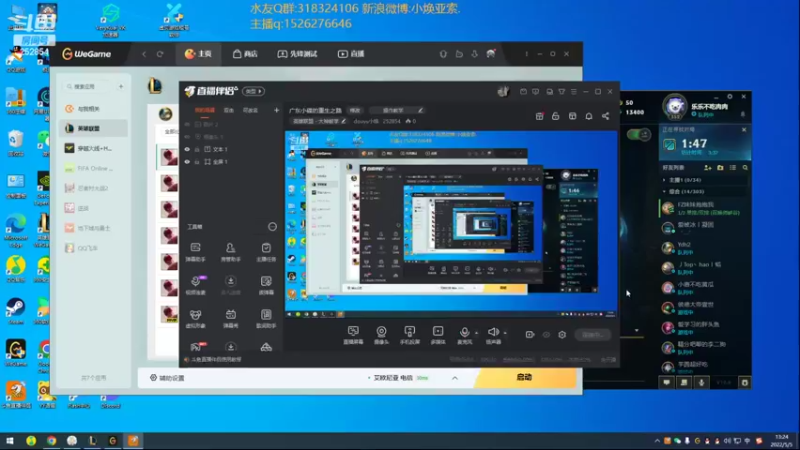Image resolution: width=800 pixels, height=450 pixels.
Task: Open Windows Start menu
Action: click(10, 440)
